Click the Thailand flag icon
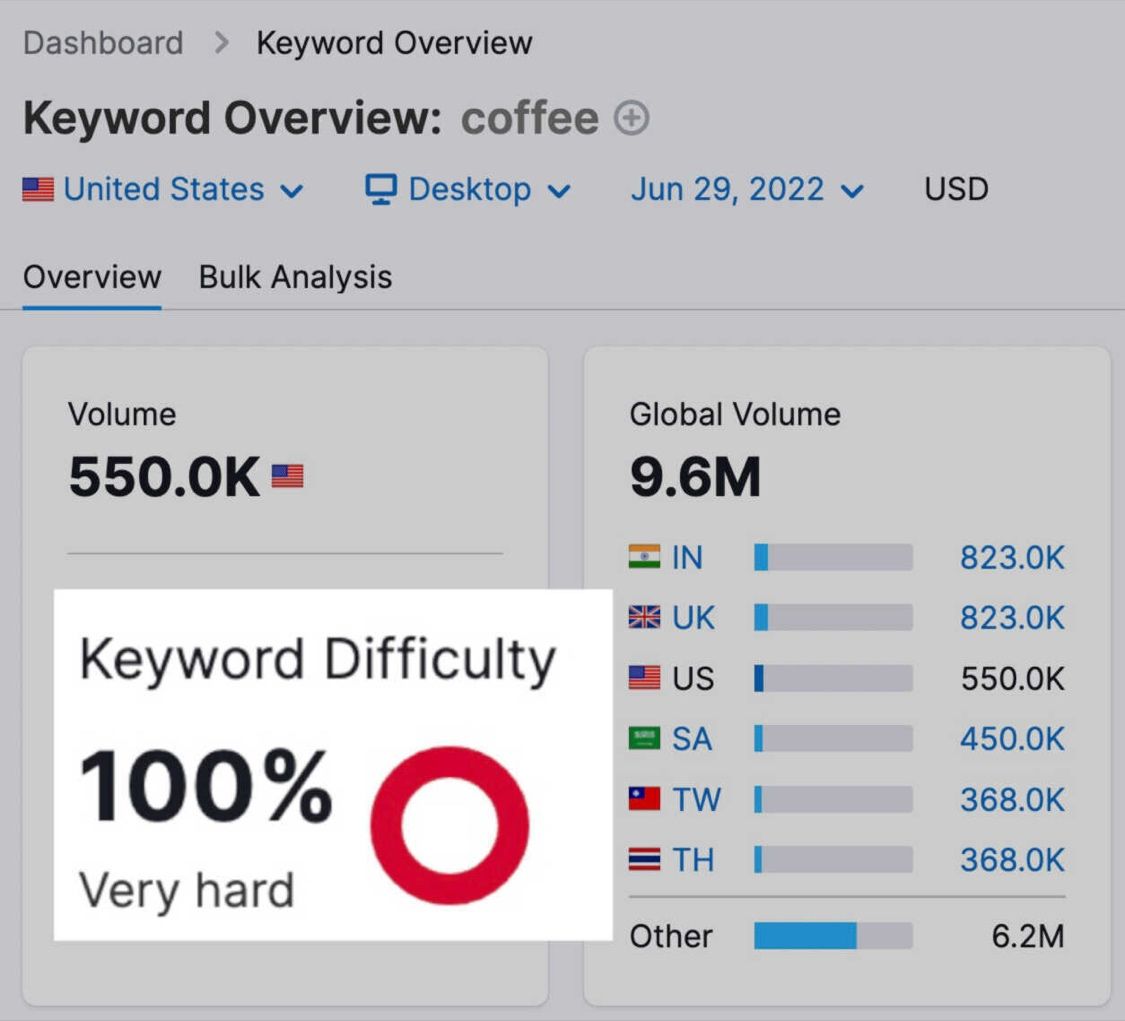This screenshot has width=1125, height=1021. coord(645,859)
